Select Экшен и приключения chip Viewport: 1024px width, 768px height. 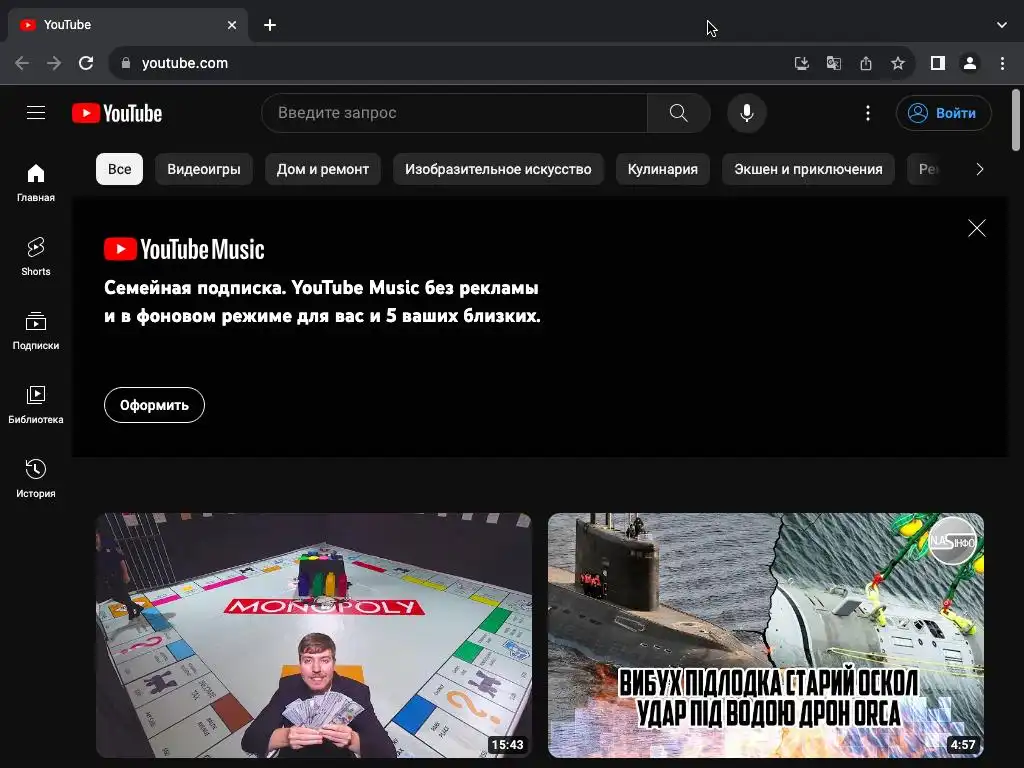(808, 169)
